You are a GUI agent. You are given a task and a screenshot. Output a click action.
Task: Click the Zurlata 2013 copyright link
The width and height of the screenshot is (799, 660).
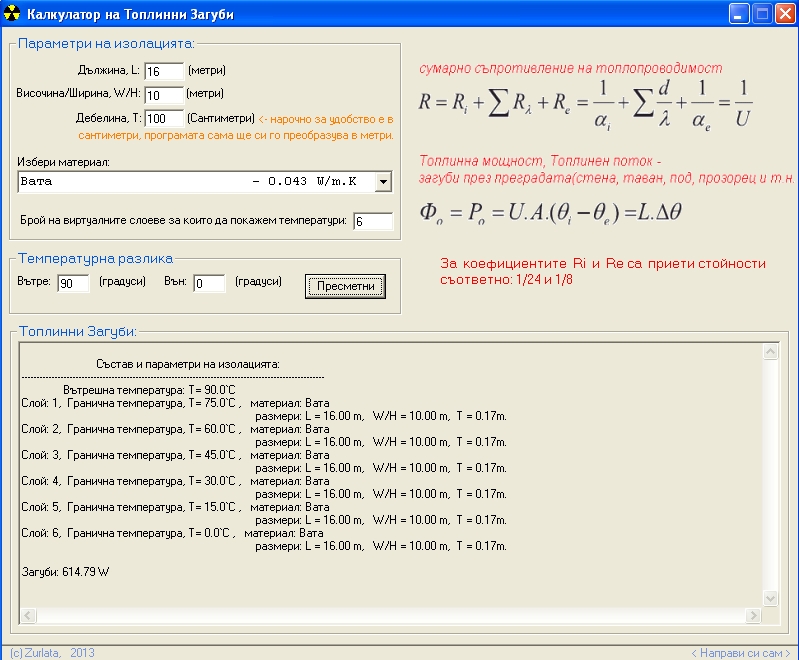(x=50, y=653)
